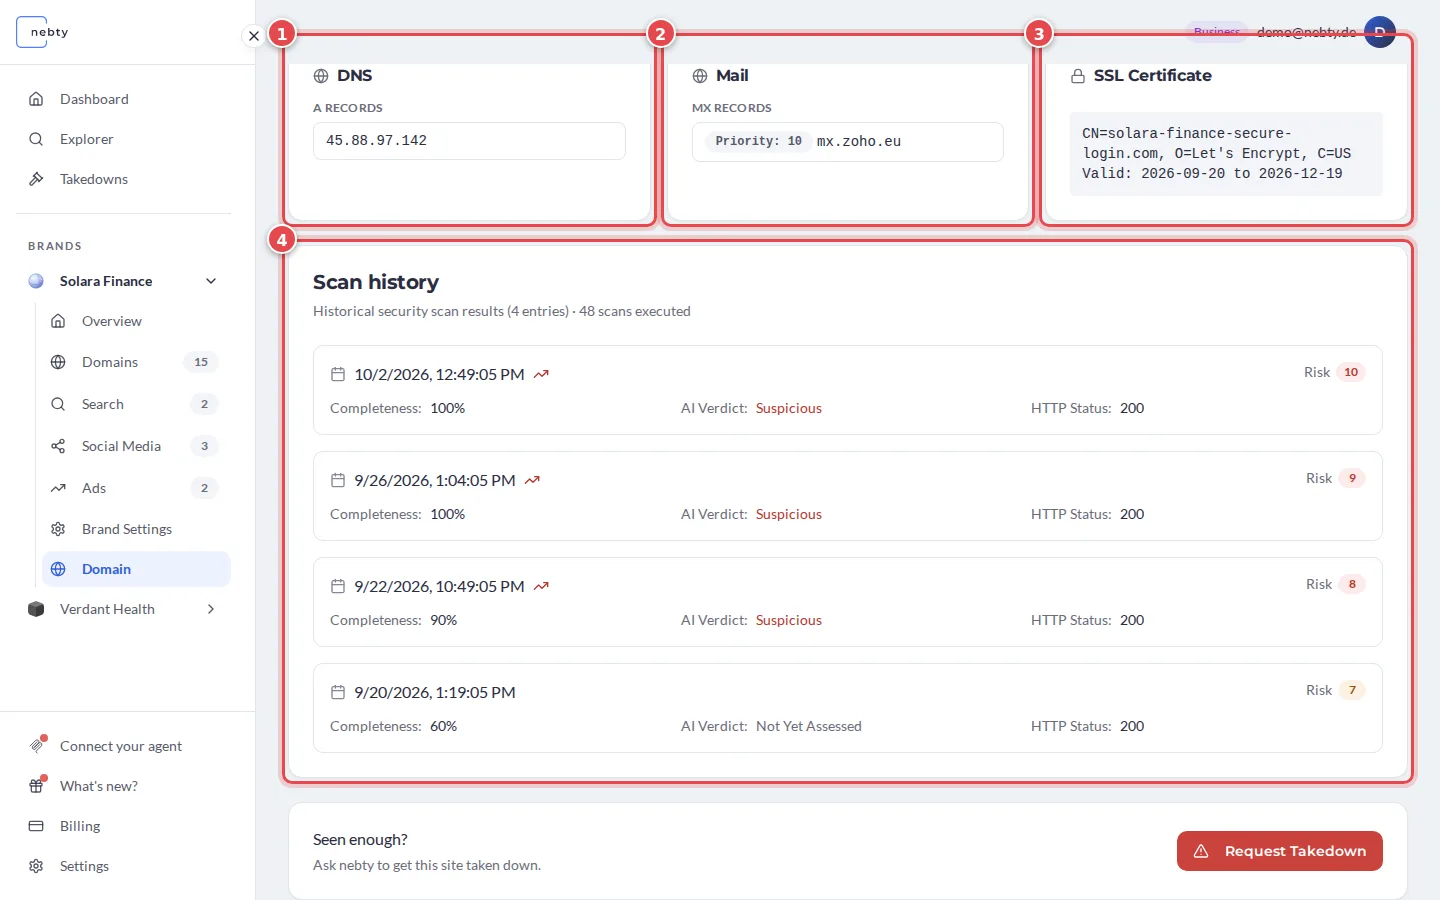
Task: Click the Verdant Health cube icon
Action: (36, 609)
